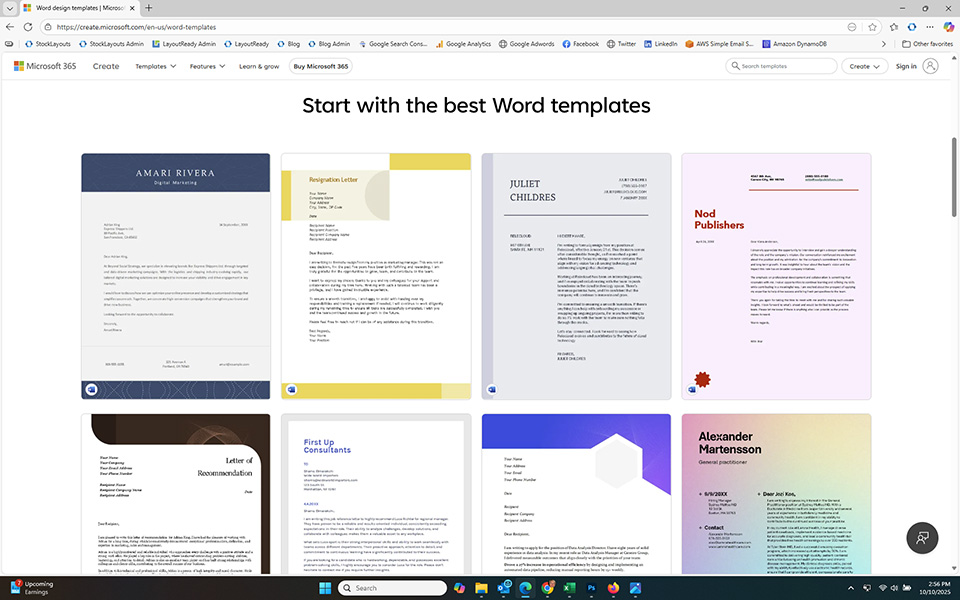
Task: Open the Templates dropdown menu
Action: point(156,66)
